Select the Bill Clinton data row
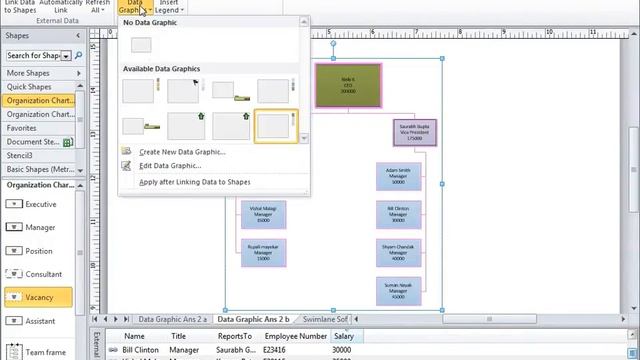640x360 pixels. pyautogui.click(x=365, y=350)
